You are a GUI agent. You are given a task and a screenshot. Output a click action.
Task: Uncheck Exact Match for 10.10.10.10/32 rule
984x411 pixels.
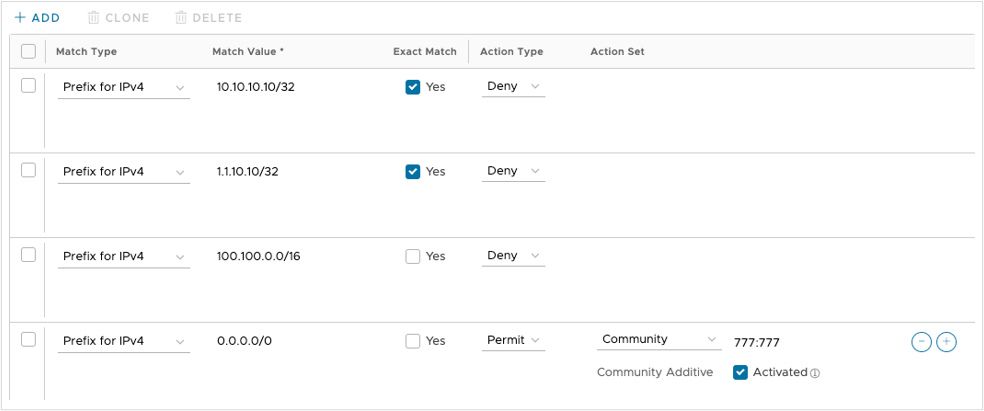413,87
